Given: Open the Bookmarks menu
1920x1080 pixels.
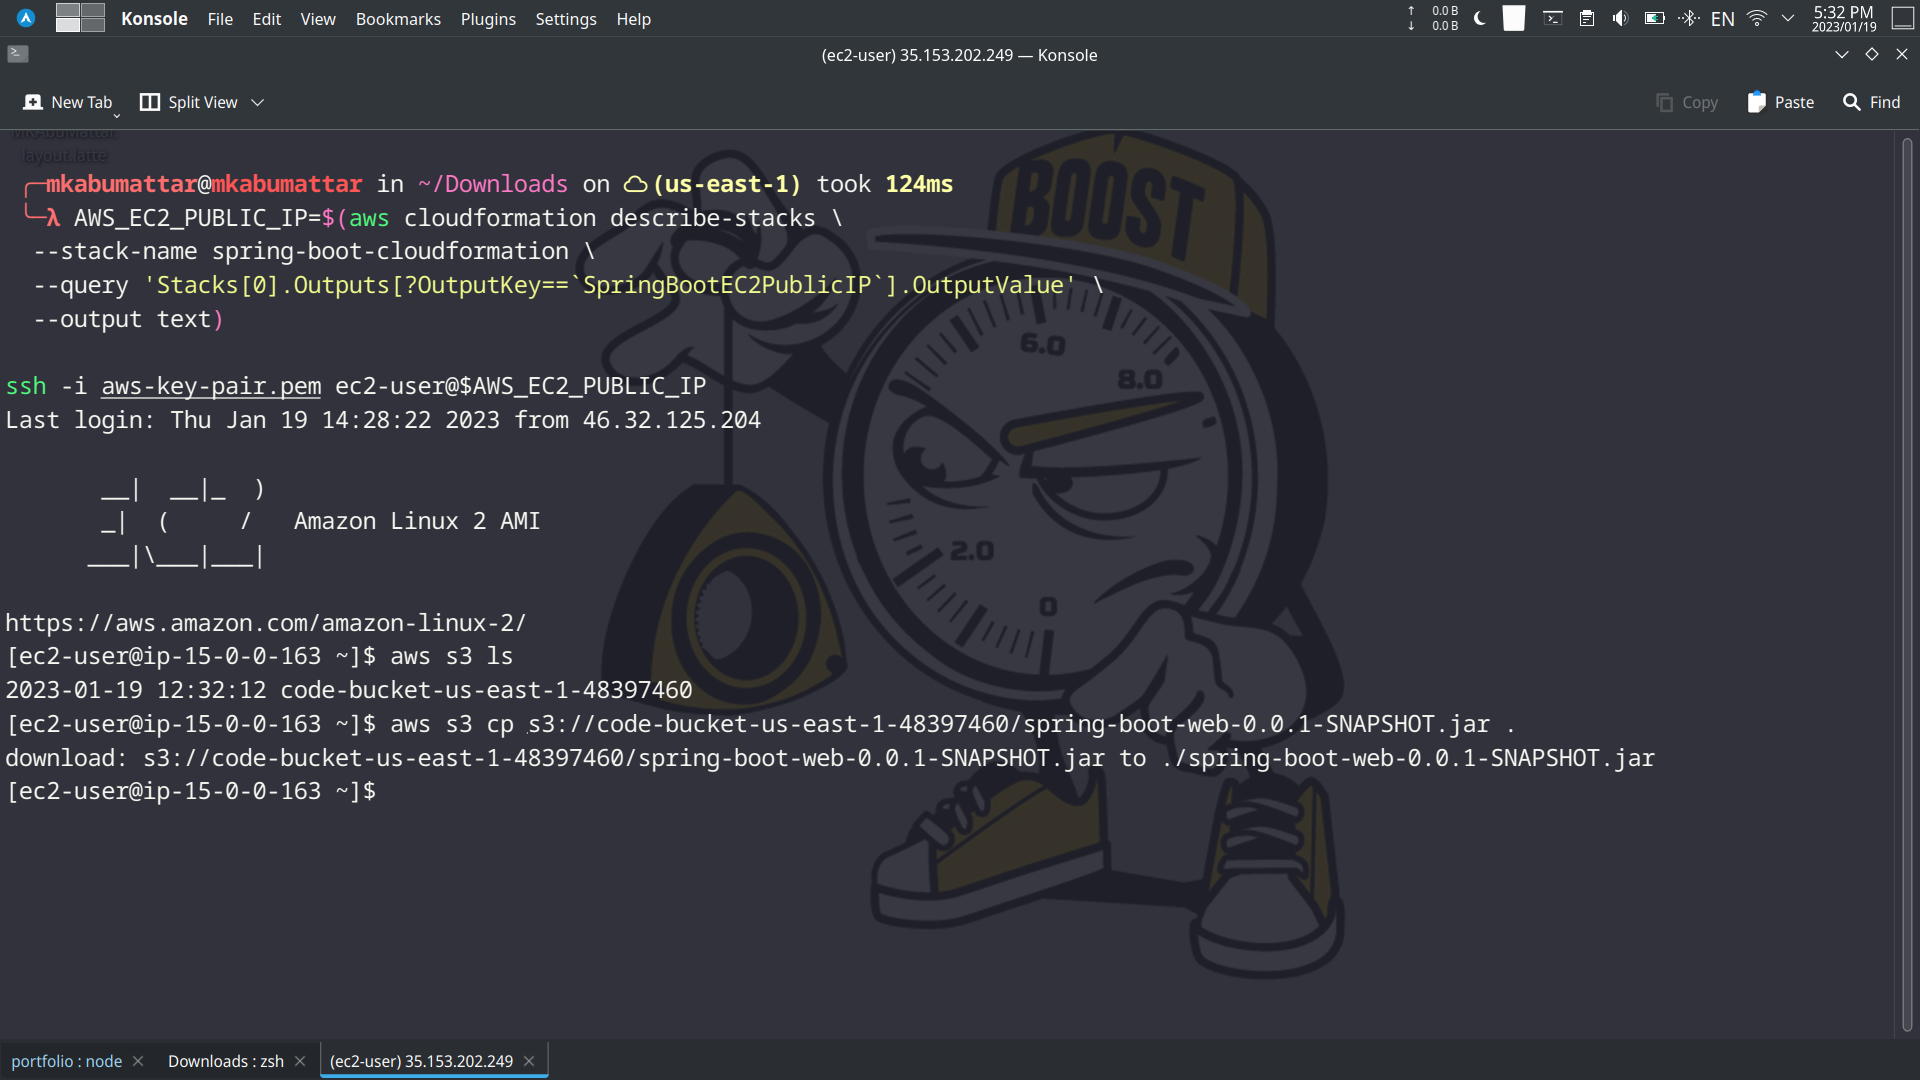Looking at the screenshot, I should click(397, 18).
